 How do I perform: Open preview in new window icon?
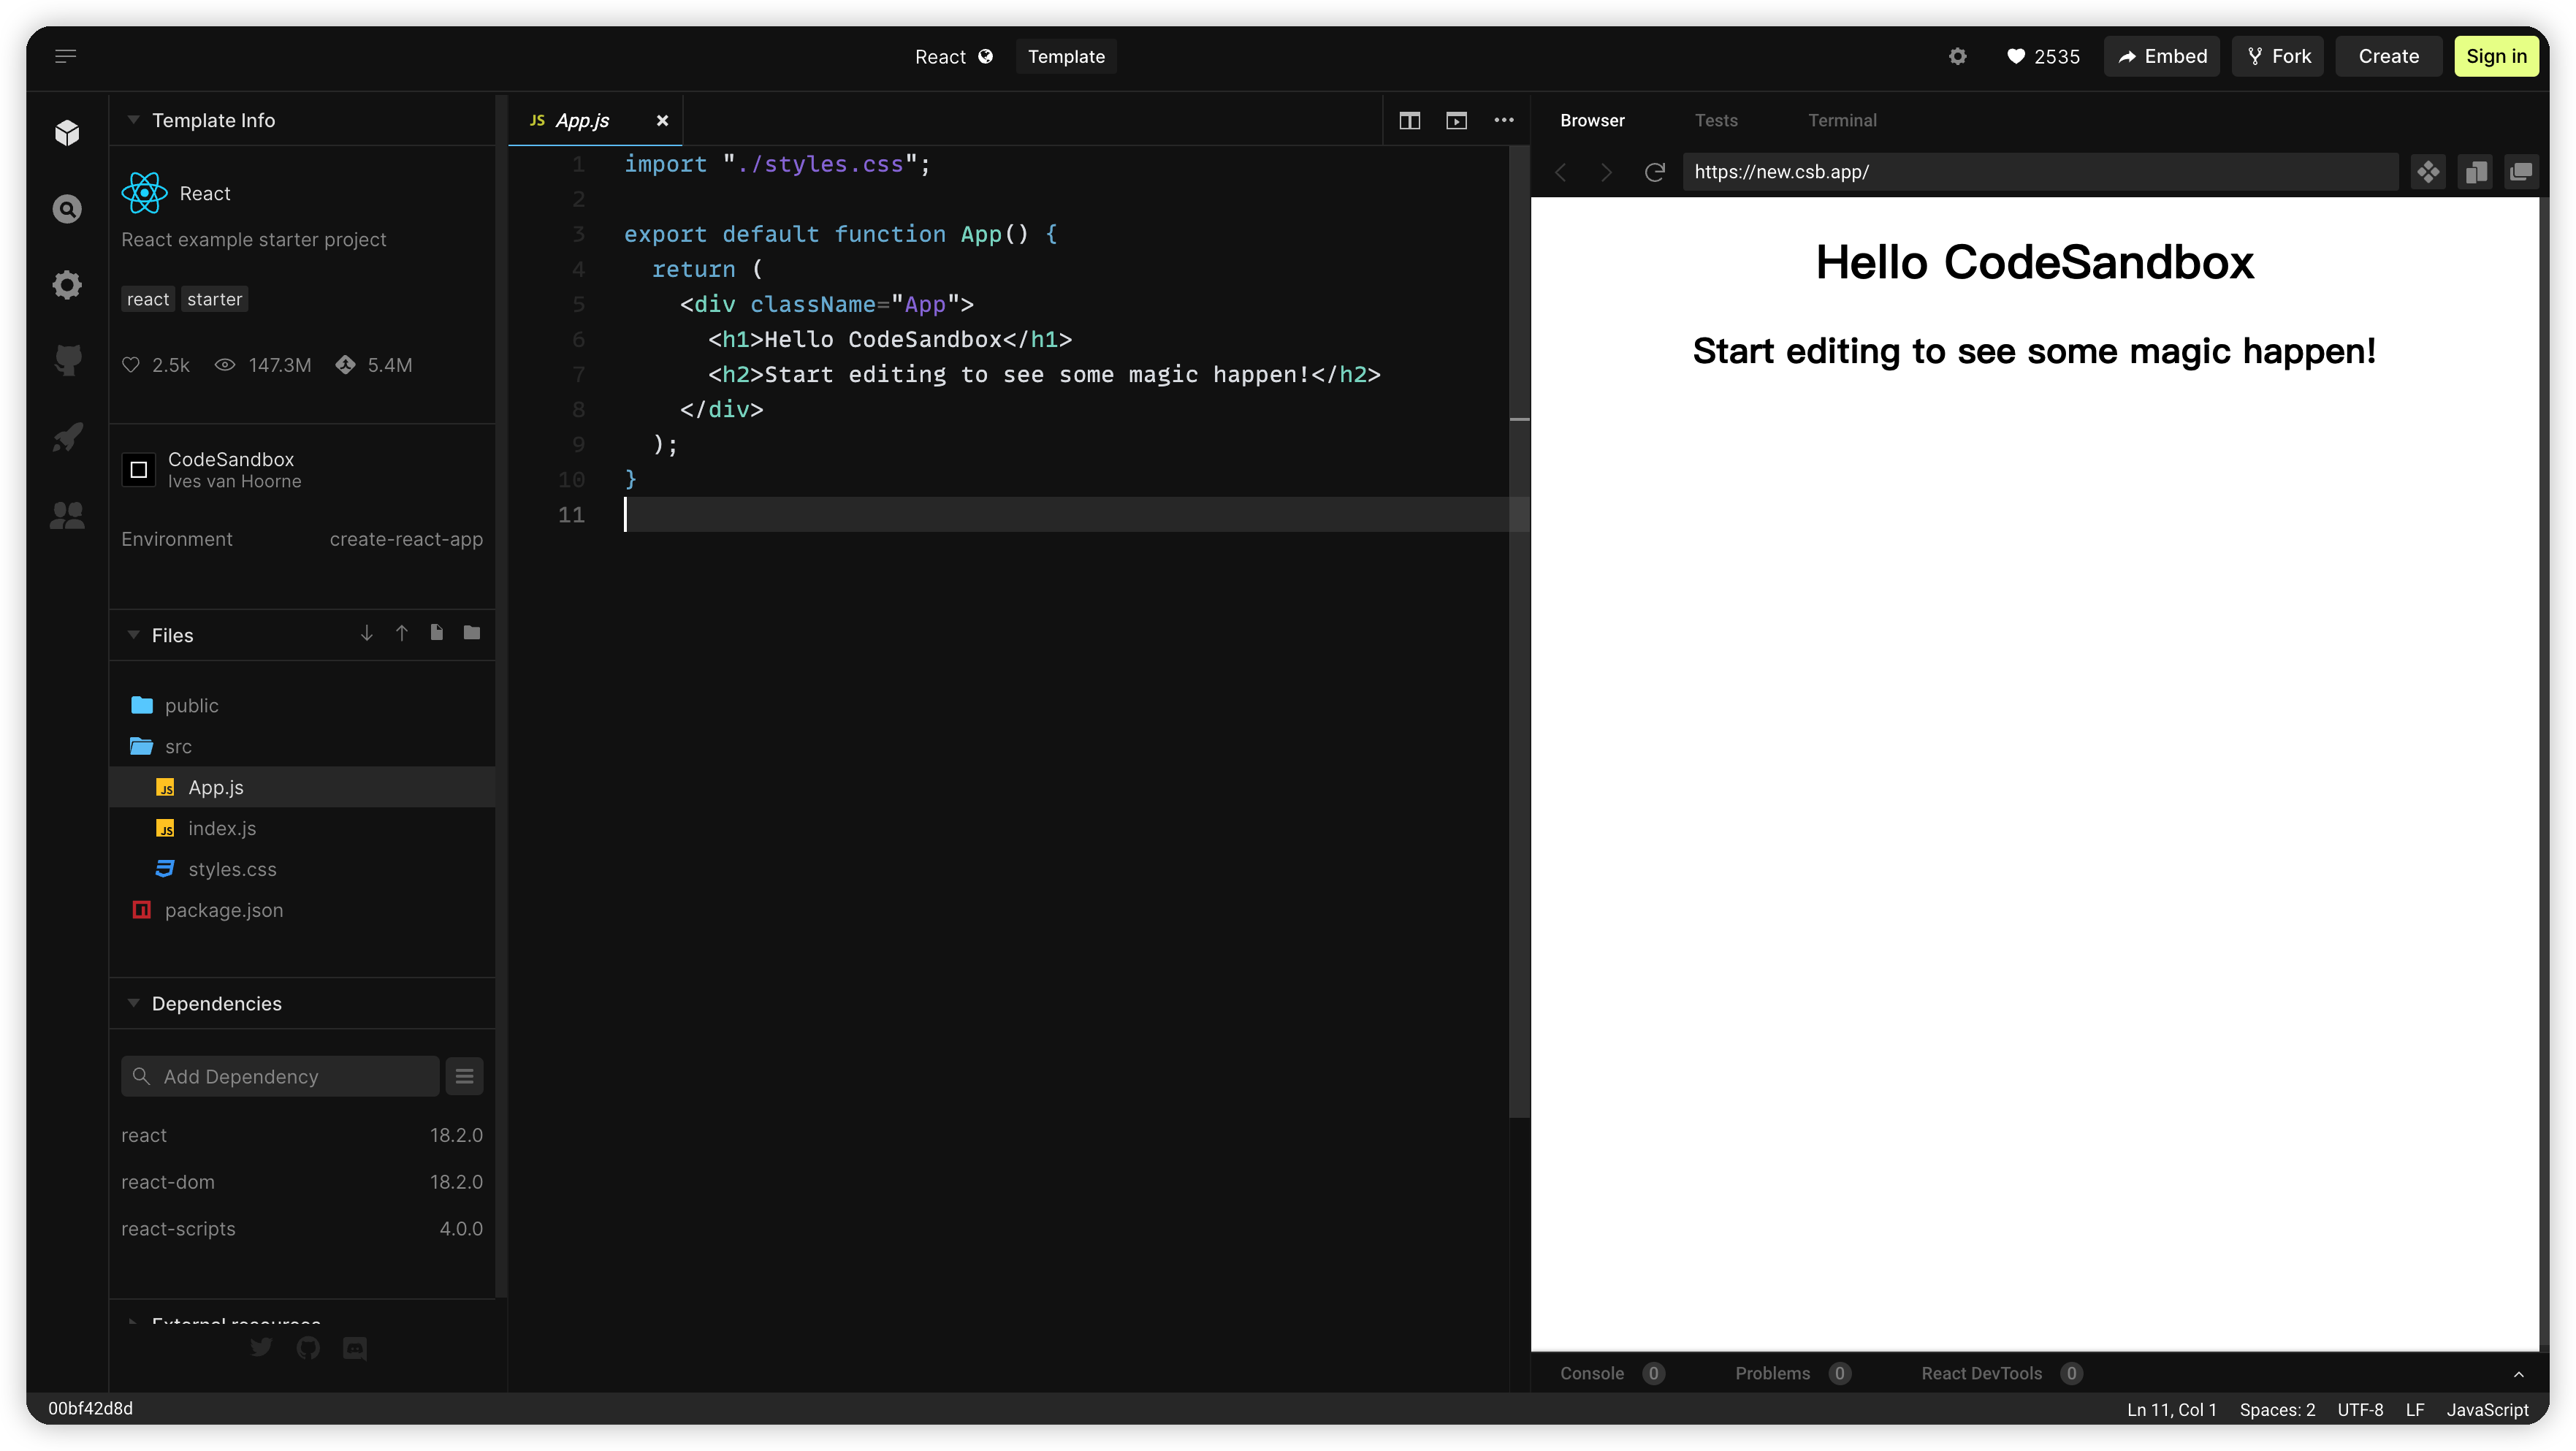[x=2521, y=172]
